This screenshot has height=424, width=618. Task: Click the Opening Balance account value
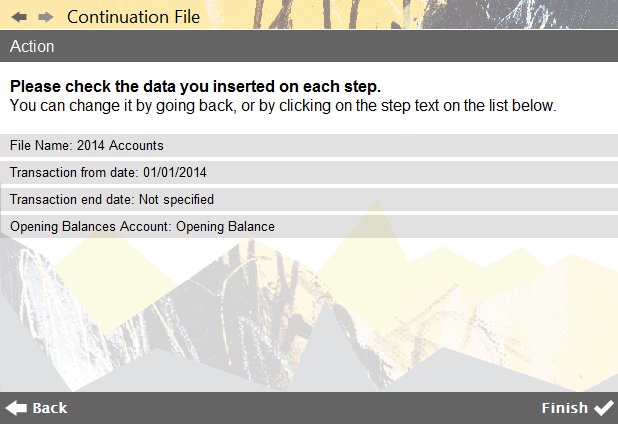click(225, 227)
